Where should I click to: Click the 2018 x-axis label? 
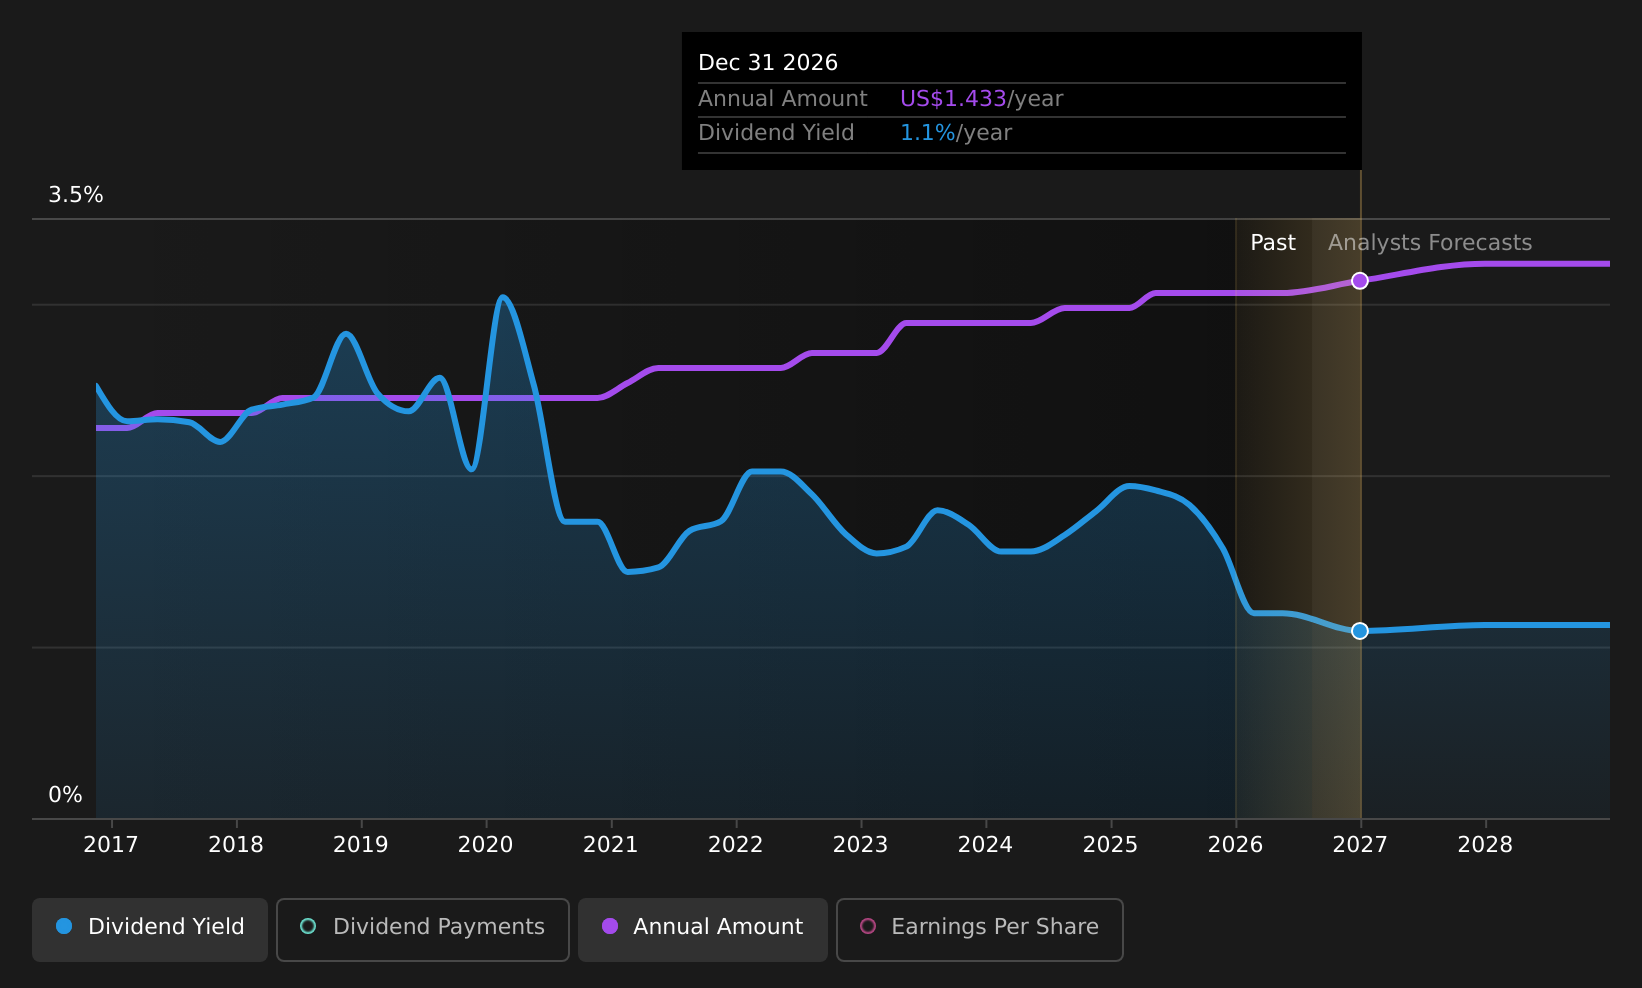click(x=236, y=845)
